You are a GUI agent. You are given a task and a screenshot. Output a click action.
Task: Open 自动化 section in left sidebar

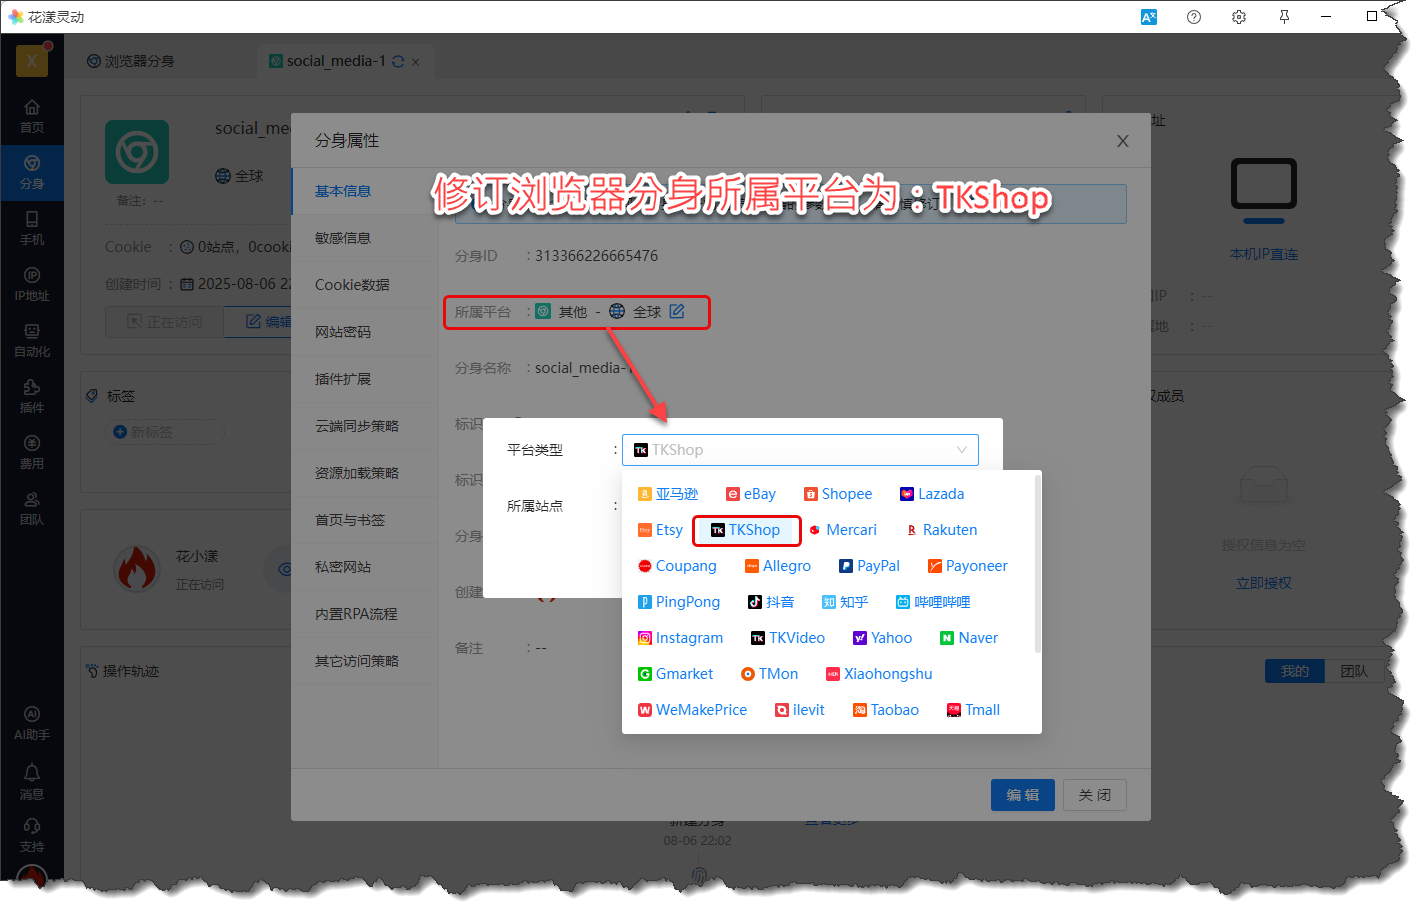[32, 341]
